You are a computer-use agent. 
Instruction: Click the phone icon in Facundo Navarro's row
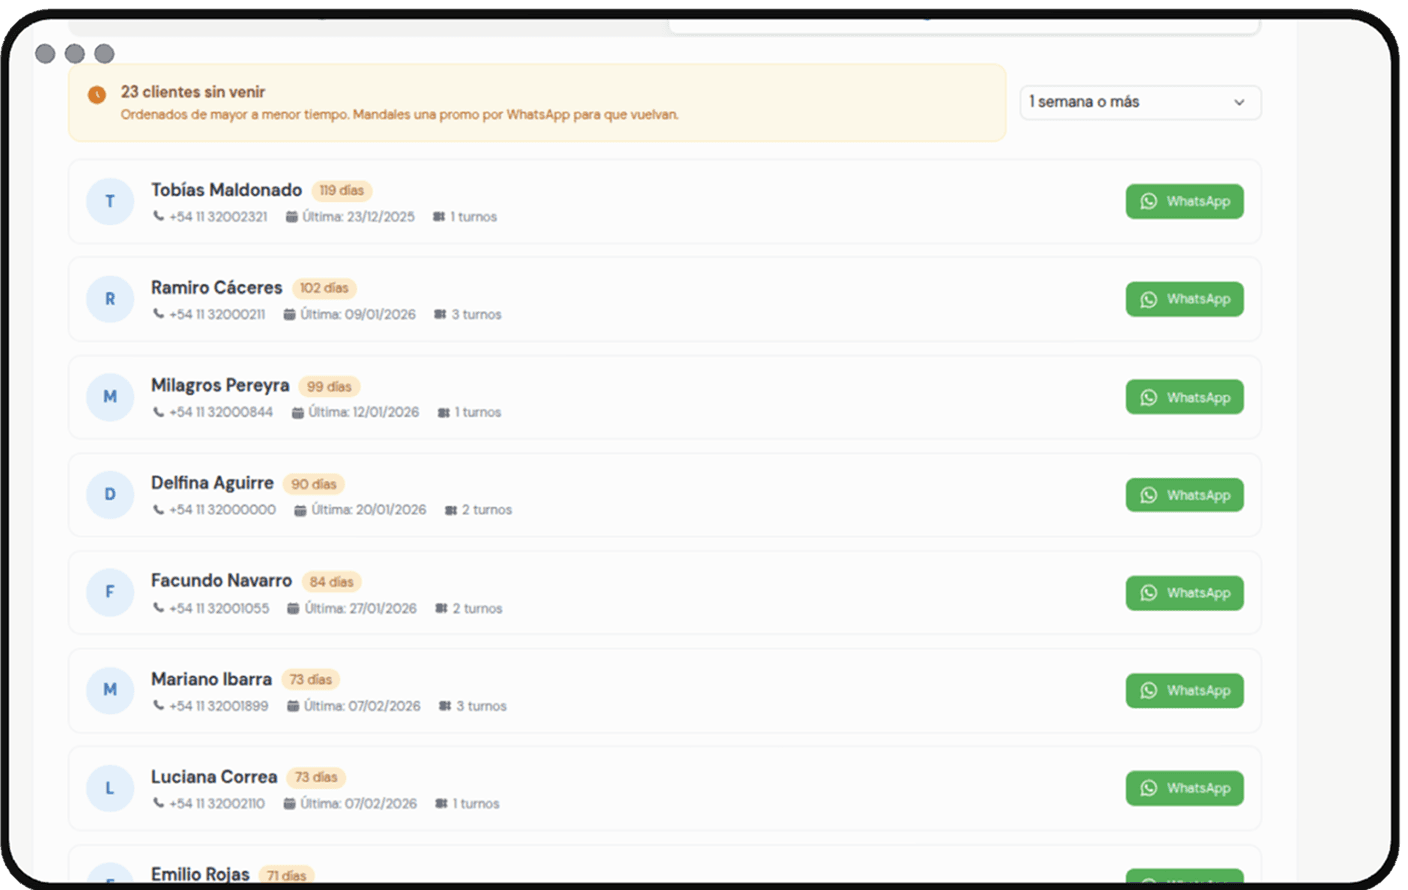[x=158, y=608]
